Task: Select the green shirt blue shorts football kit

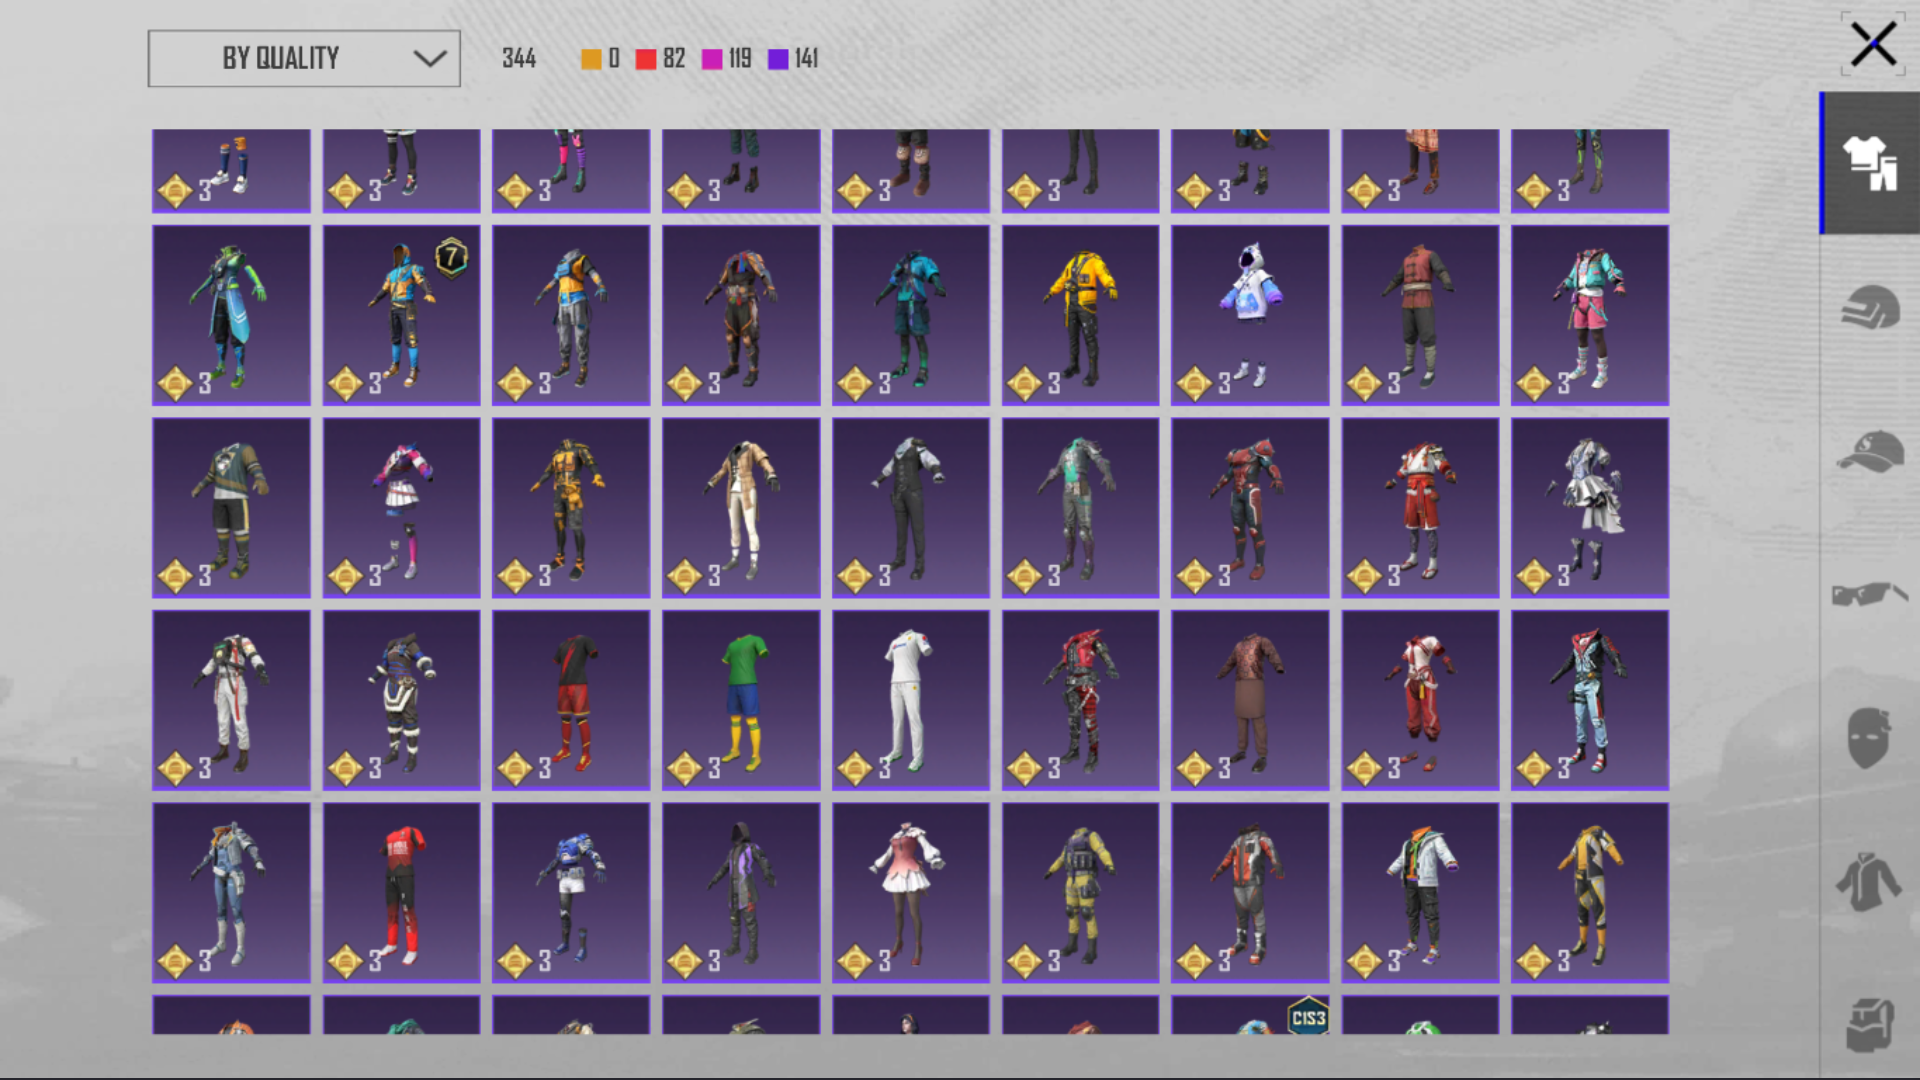Action: coord(741,700)
